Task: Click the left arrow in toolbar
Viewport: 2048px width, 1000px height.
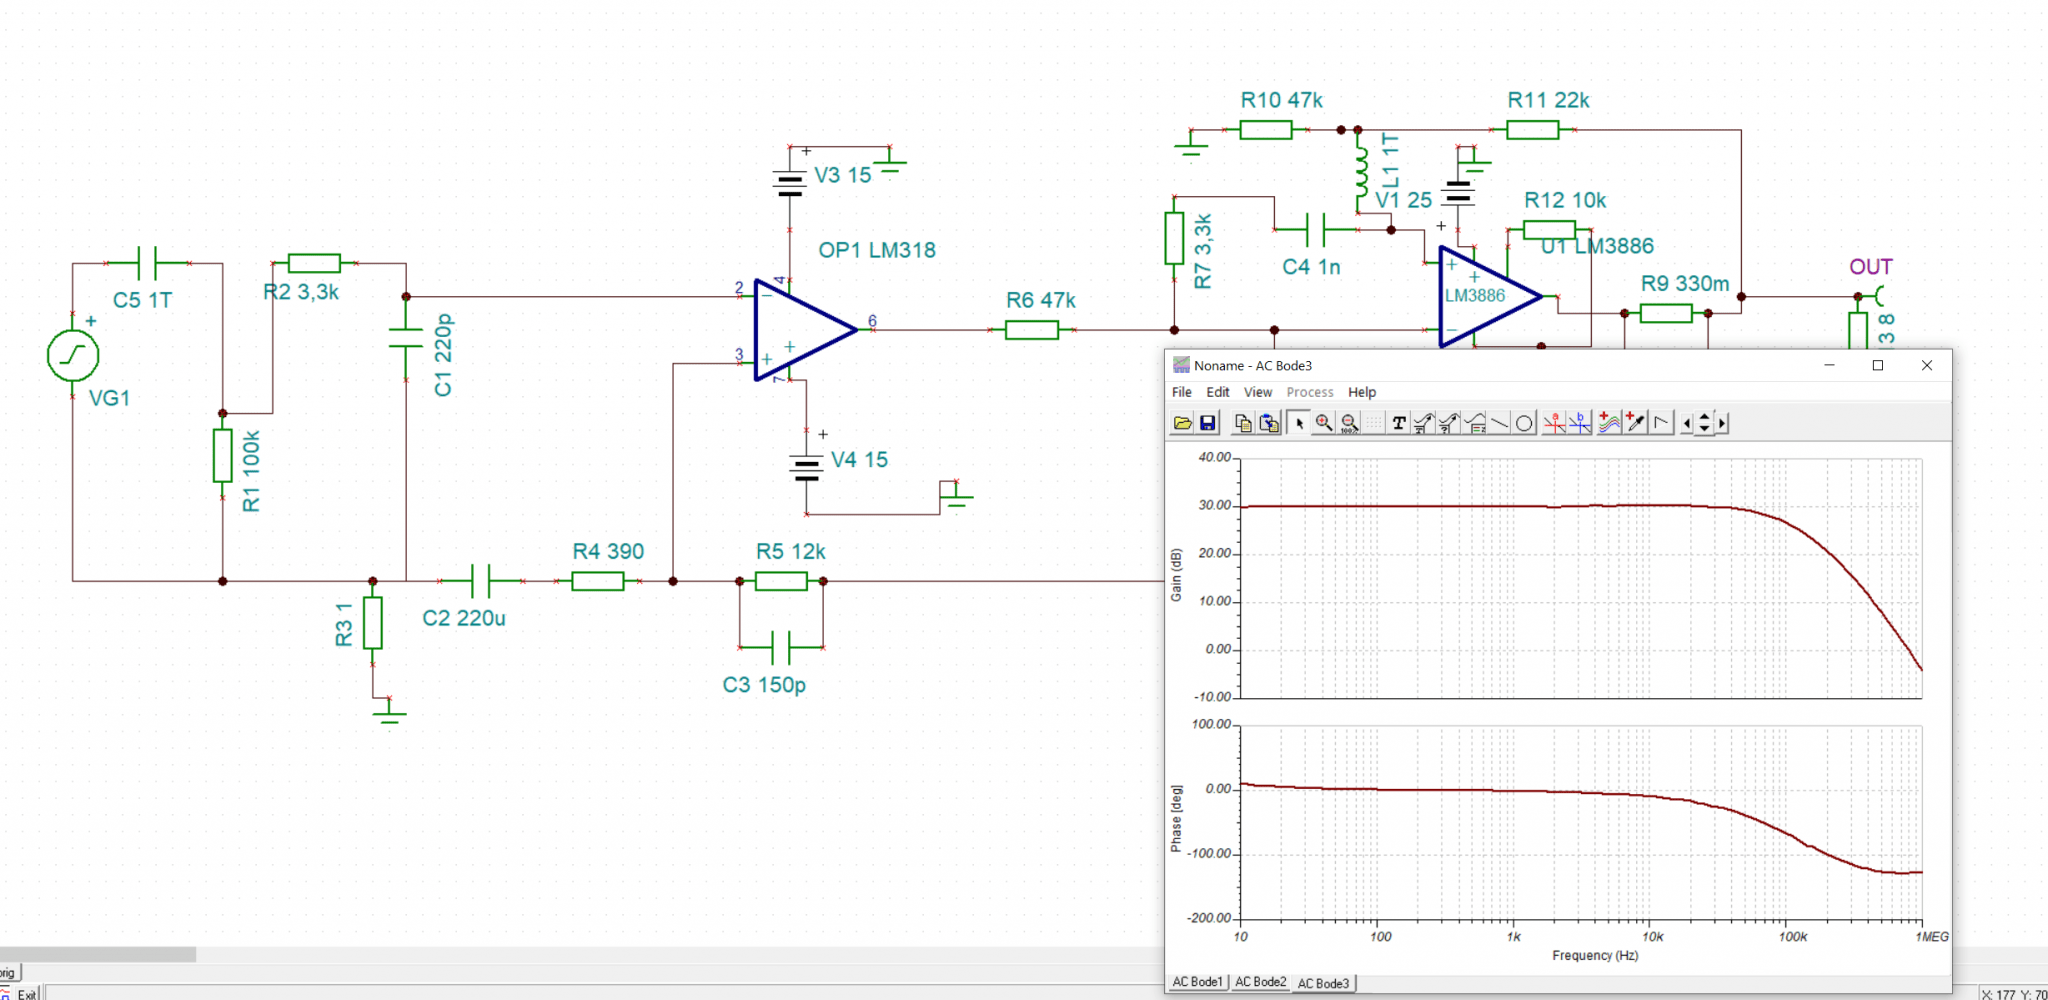Action: point(1687,423)
